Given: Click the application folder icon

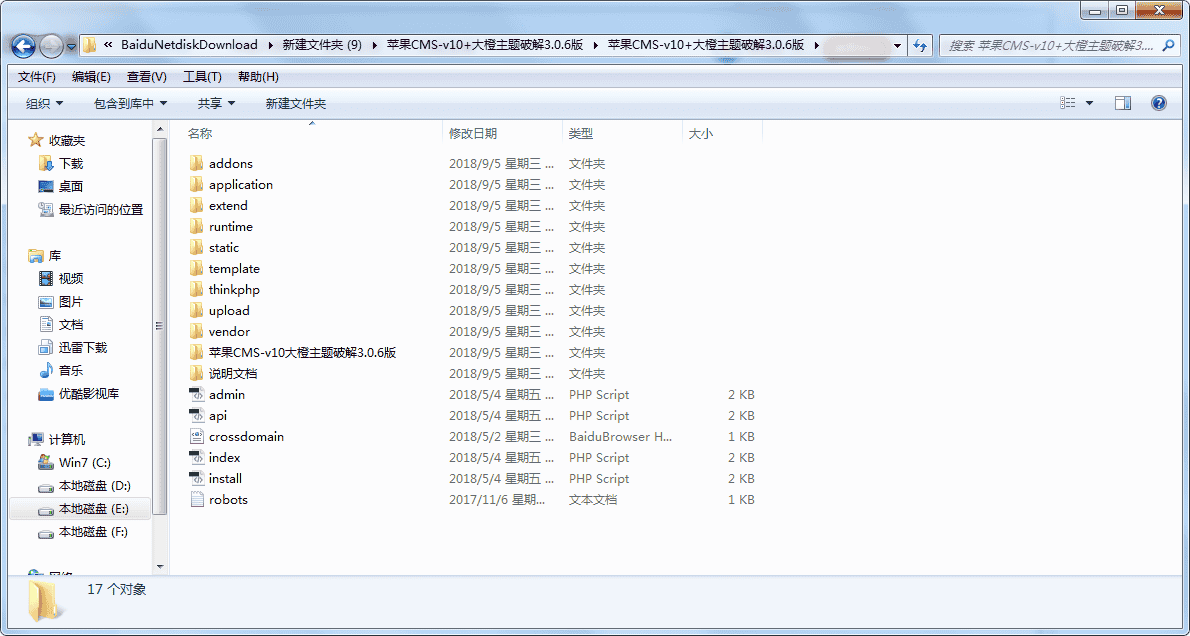Looking at the screenshot, I should pyautogui.click(x=197, y=184).
